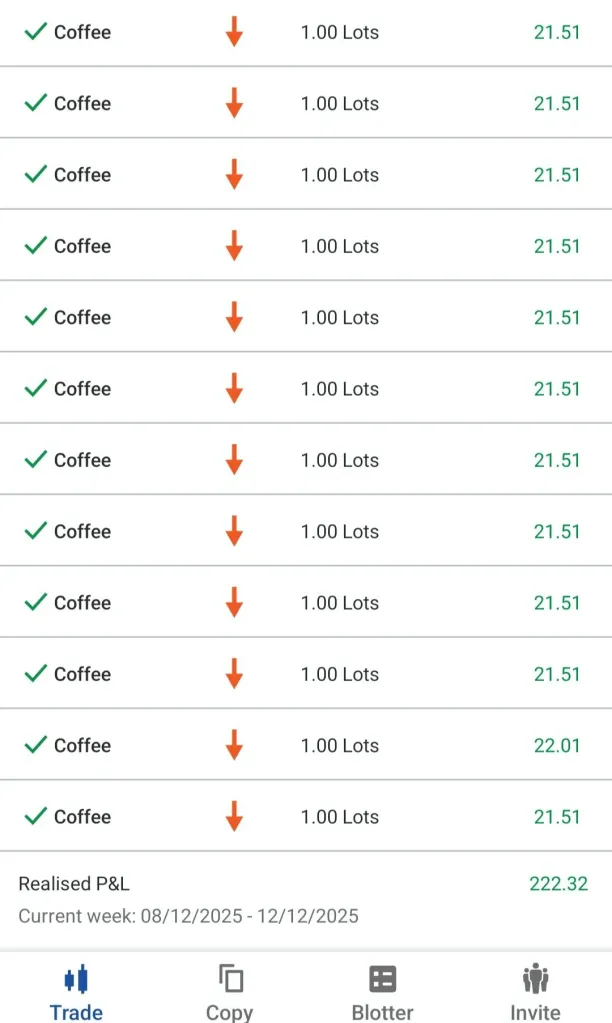The width and height of the screenshot is (612, 1023).
Task: Select the Invite tab label
Action: pyautogui.click(x=535, y=1011)
